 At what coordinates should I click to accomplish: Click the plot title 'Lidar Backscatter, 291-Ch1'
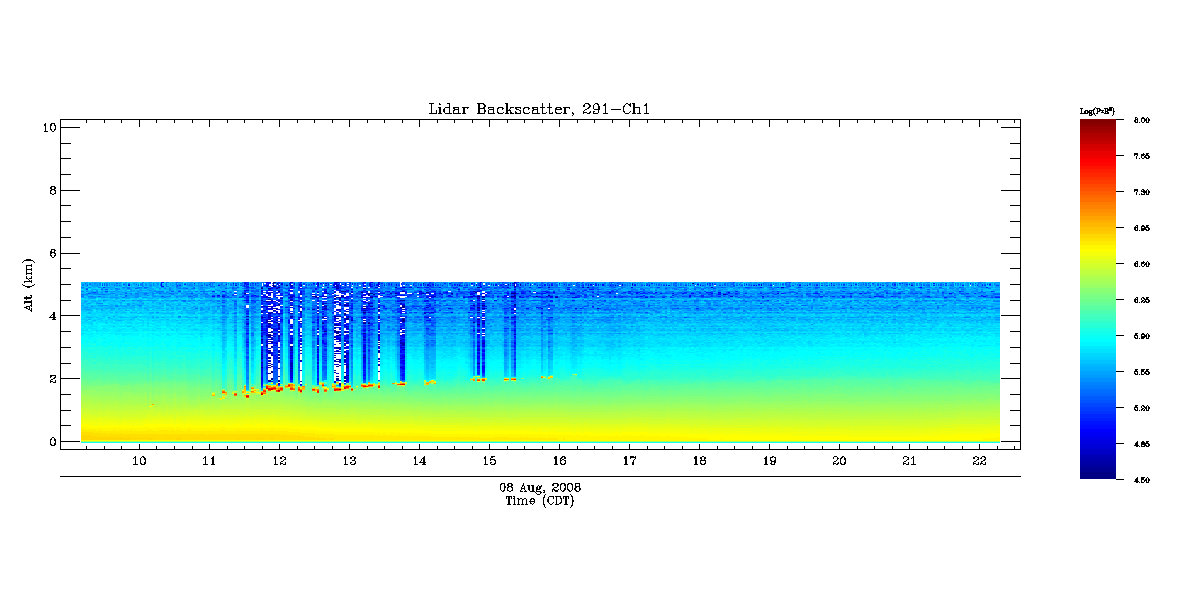coord(540,109)
